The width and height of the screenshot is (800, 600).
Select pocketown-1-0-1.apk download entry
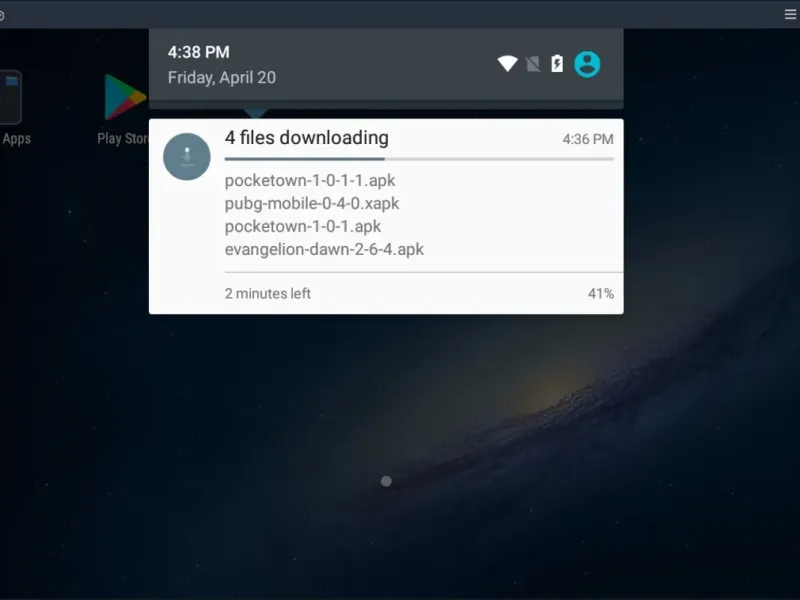pyautogui.click(x=303, y=227)
